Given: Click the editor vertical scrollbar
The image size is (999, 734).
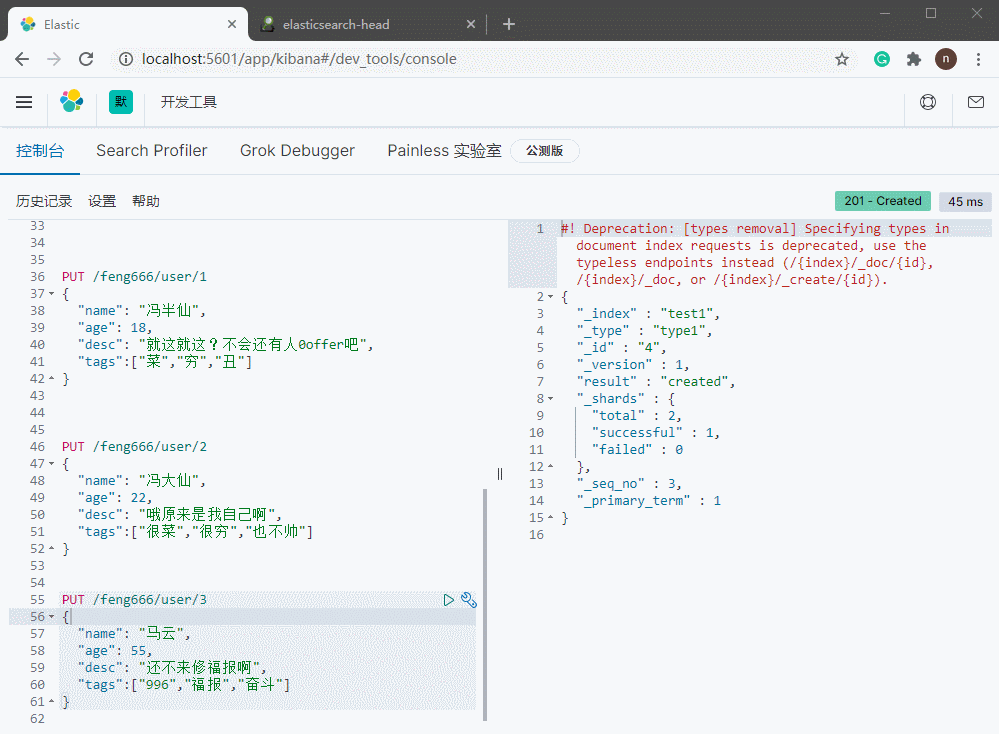Looking at the screenshot, I should coord(485,605).
